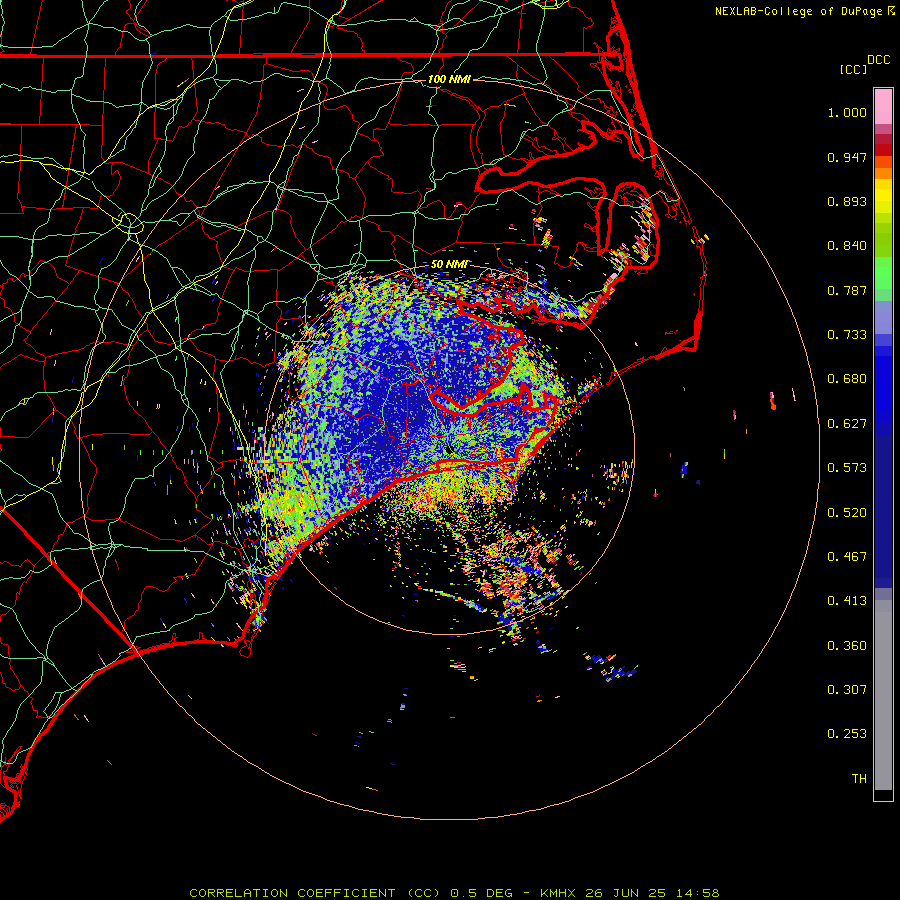
Task: Click the [CC] units label above the legend
Action: [x=853, y=69]
